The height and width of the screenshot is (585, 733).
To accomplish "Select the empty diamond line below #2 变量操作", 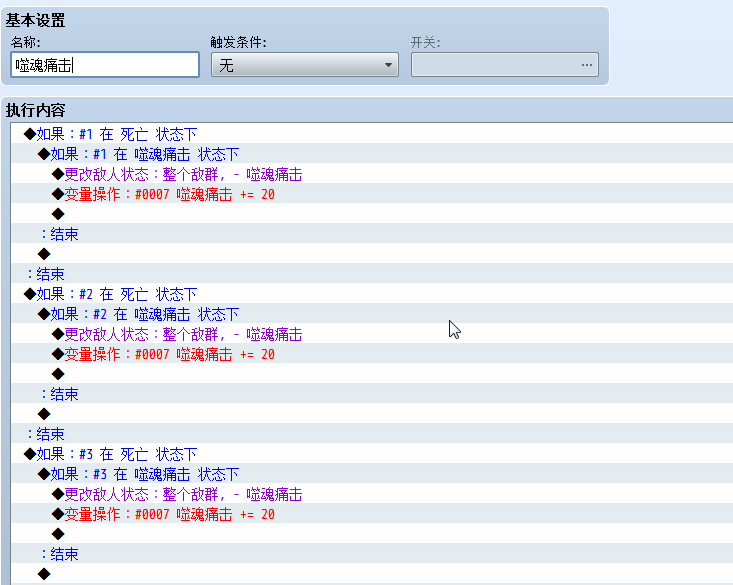I will click(x=372, y=374).
